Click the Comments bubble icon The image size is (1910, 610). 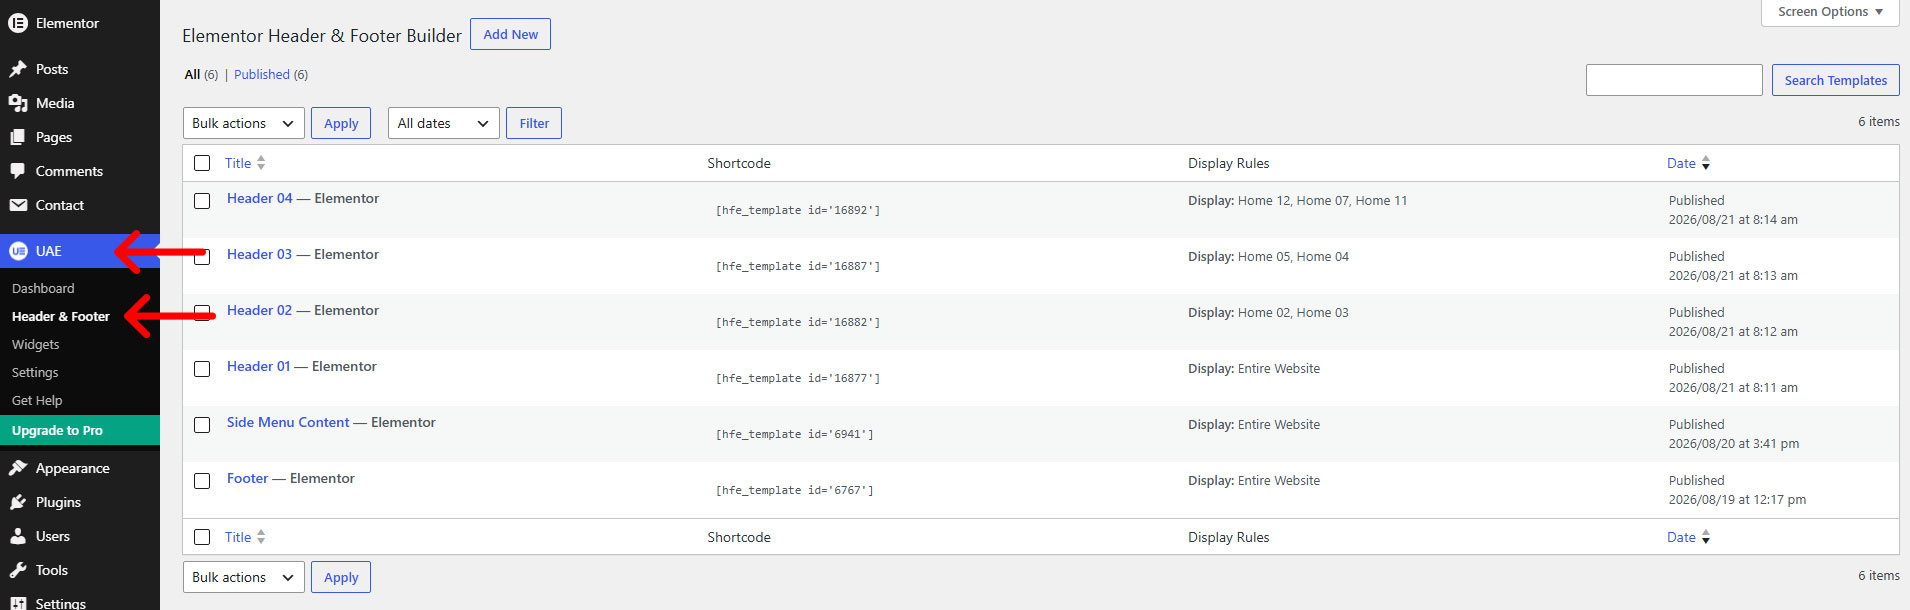pos(18,171)
